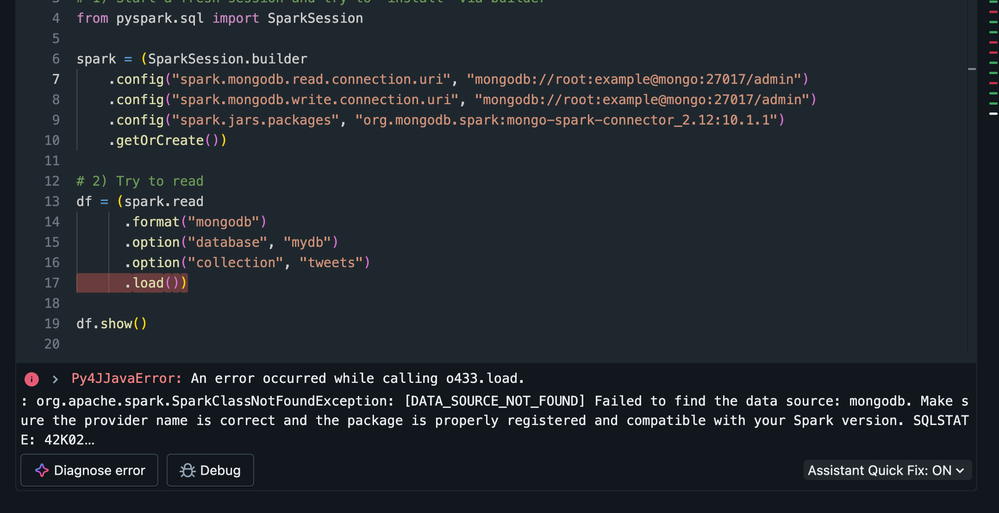Click the .getOrCreate() call
Screen dimensions: 999x513
pyautogui.click(x=167, y=140)
